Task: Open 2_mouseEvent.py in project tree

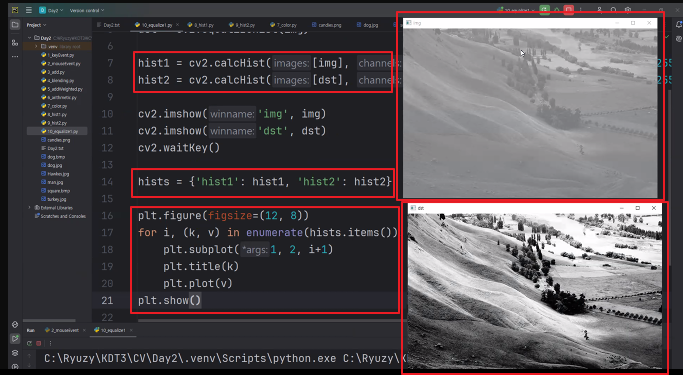Action: [x=61, y=64]
